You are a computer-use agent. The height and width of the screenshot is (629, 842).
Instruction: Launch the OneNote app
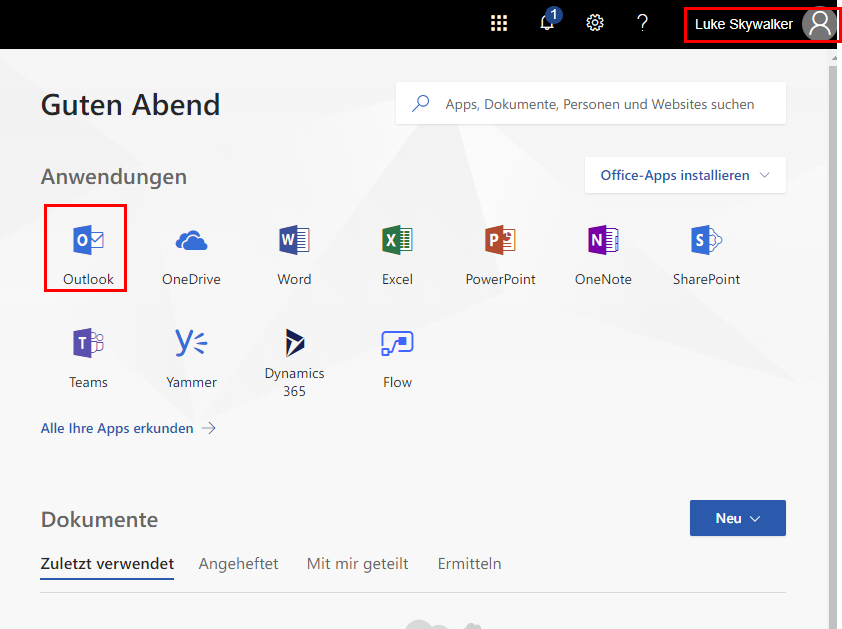(603, 254)
